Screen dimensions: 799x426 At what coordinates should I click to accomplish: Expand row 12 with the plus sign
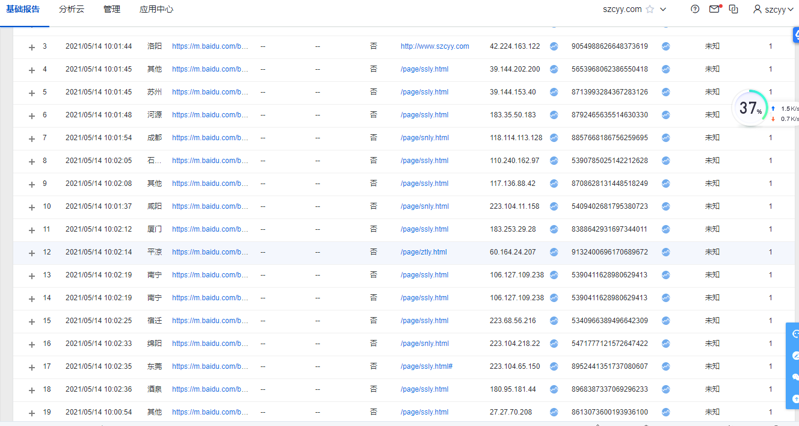tap(32, 253)
